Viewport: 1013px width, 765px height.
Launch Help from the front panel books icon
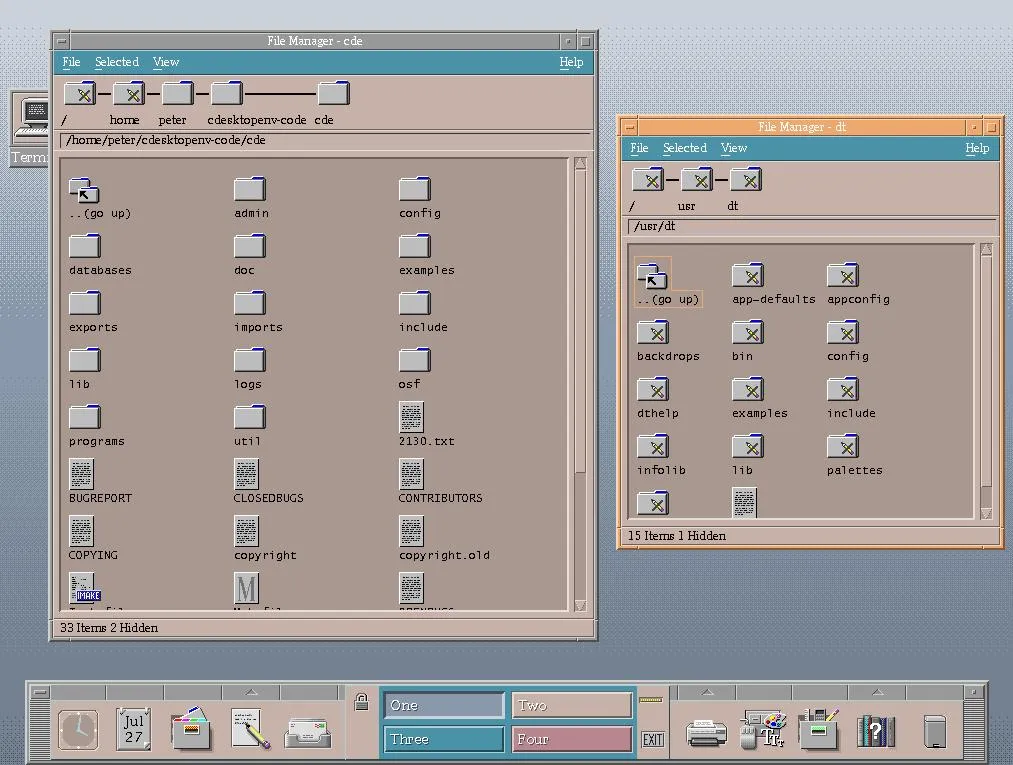tap(877, 730)
